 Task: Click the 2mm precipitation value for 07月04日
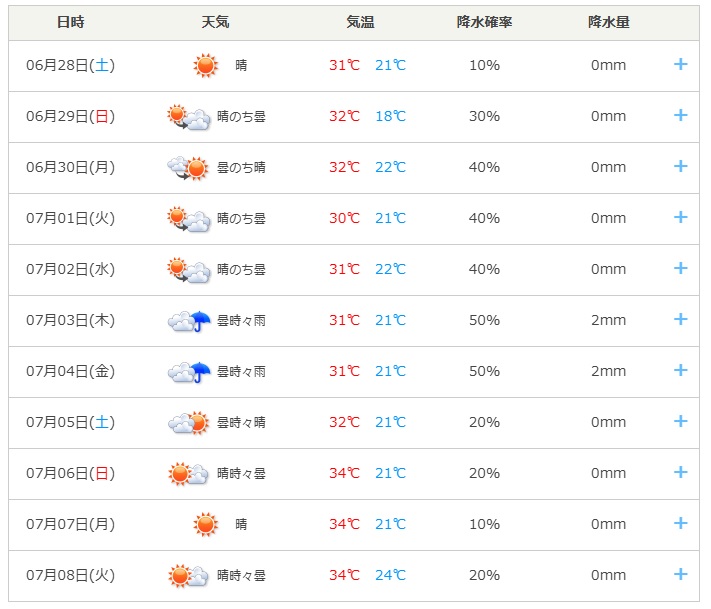608,371
